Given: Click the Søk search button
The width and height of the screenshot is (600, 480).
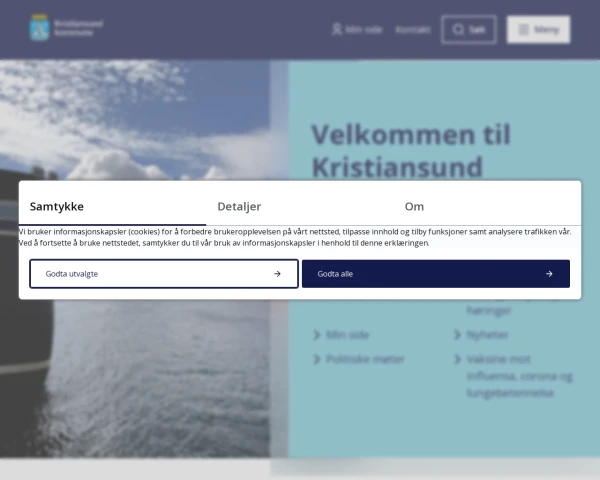Looking at the screenshot, I should [469, 29].
